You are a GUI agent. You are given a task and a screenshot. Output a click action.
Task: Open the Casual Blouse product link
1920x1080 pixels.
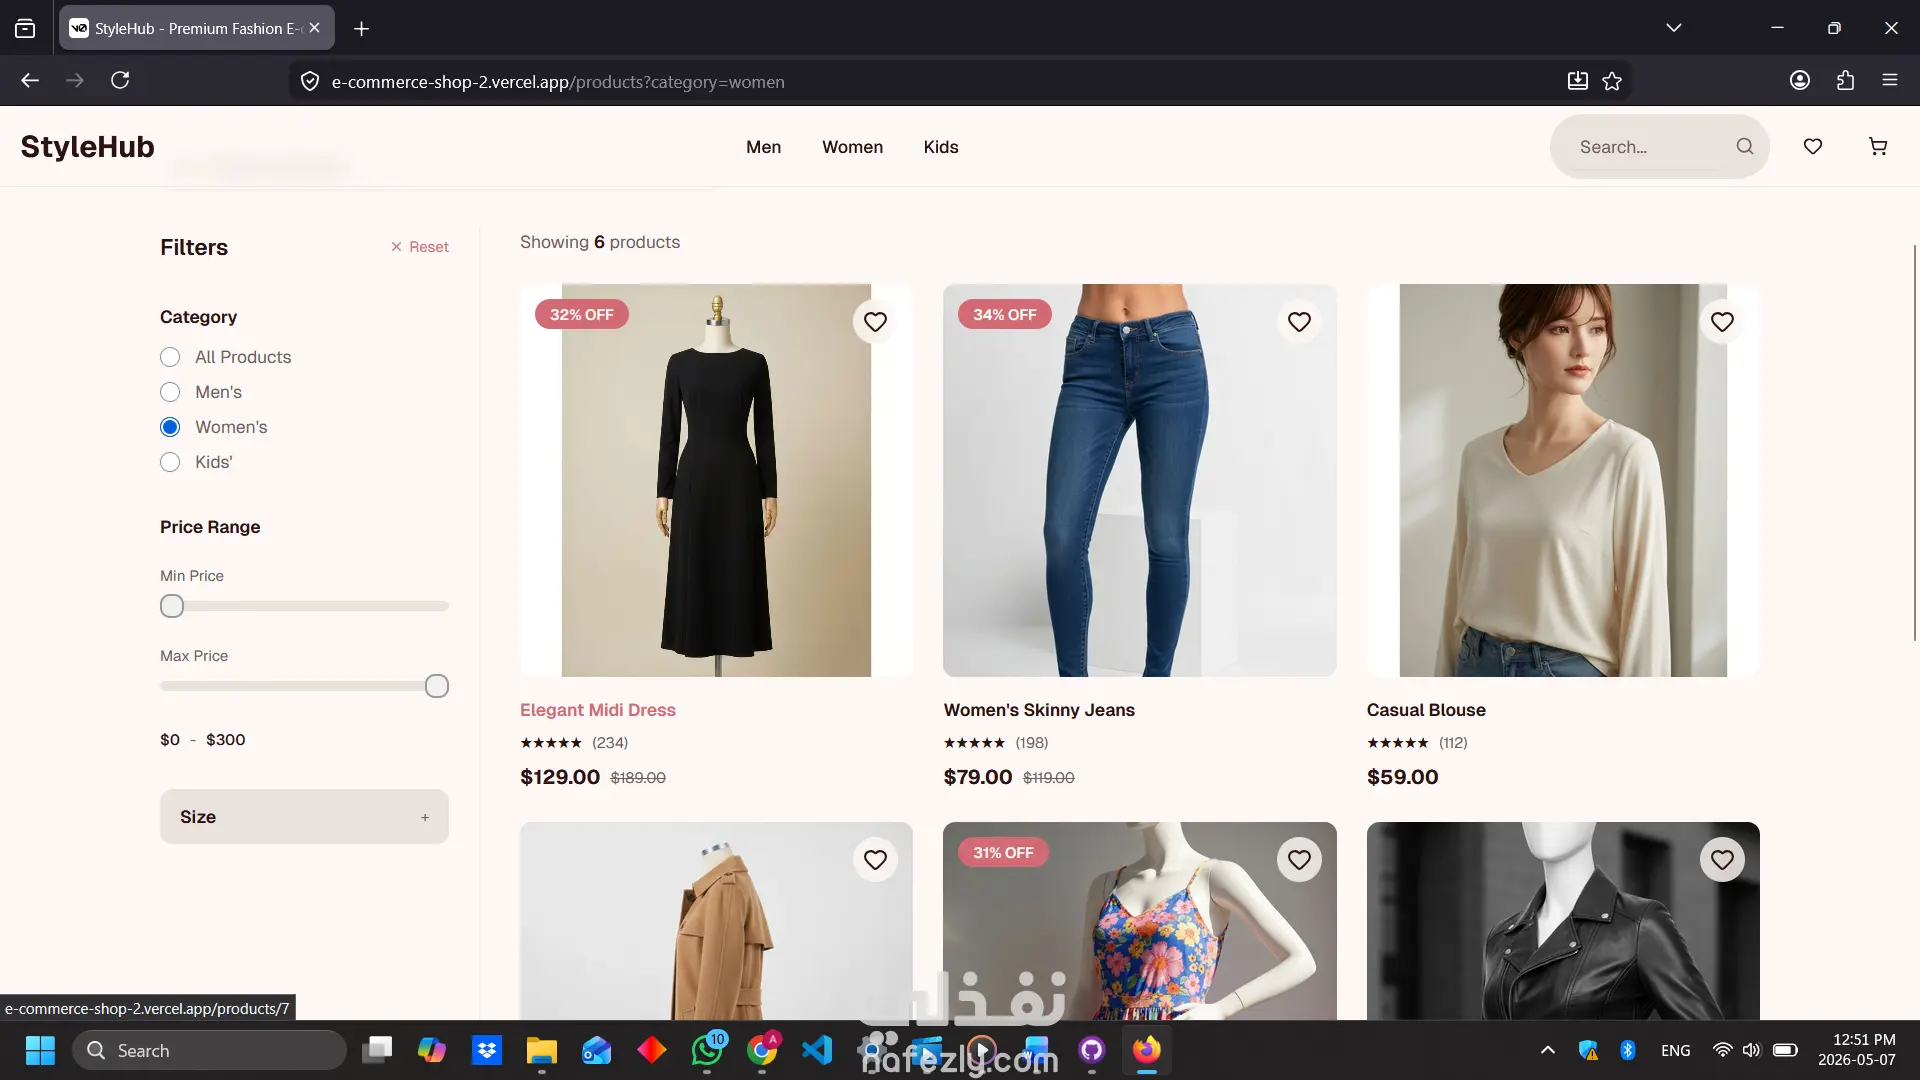click(1426, 710)
